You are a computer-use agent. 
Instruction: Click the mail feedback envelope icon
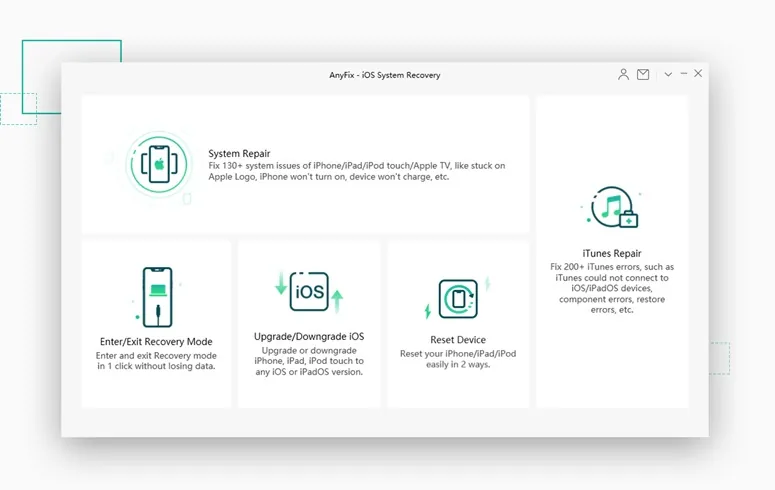(x=643, y=74)
